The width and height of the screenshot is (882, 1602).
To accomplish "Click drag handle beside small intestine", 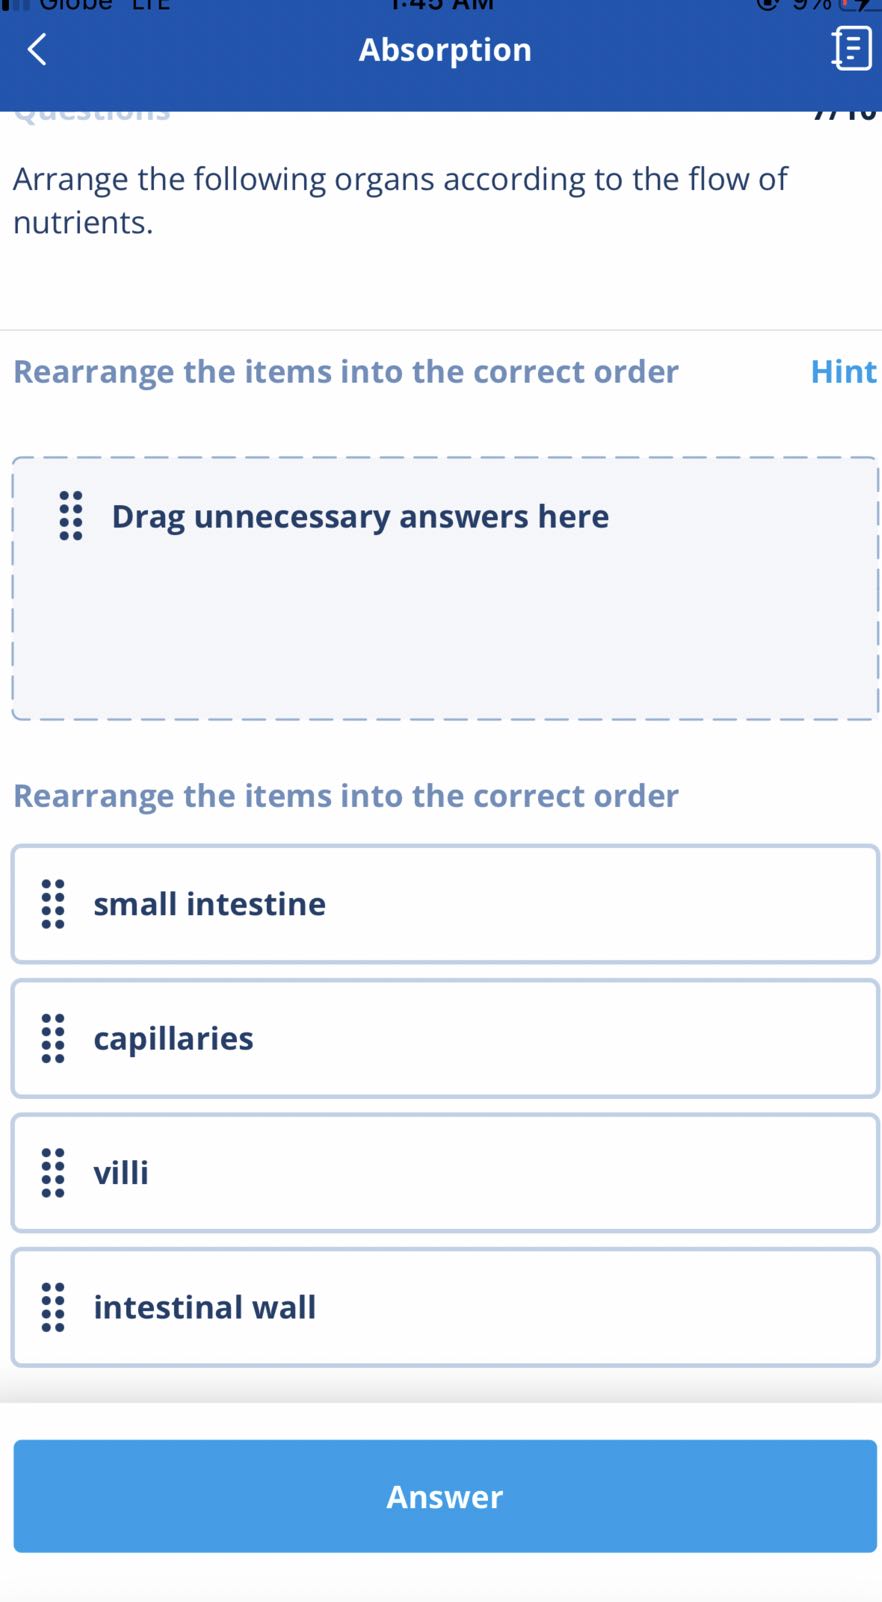I will point(53,904).
